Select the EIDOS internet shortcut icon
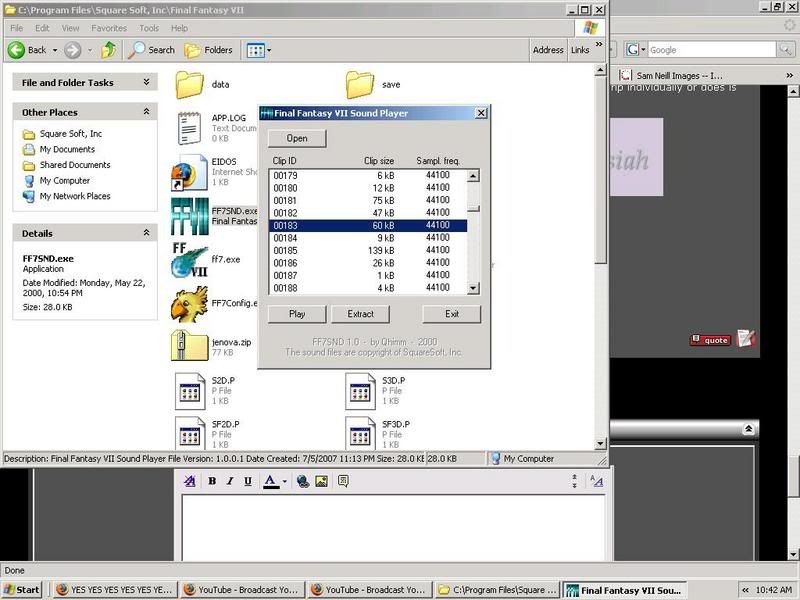This screenshot has height=600, width=800. (189, 172)
